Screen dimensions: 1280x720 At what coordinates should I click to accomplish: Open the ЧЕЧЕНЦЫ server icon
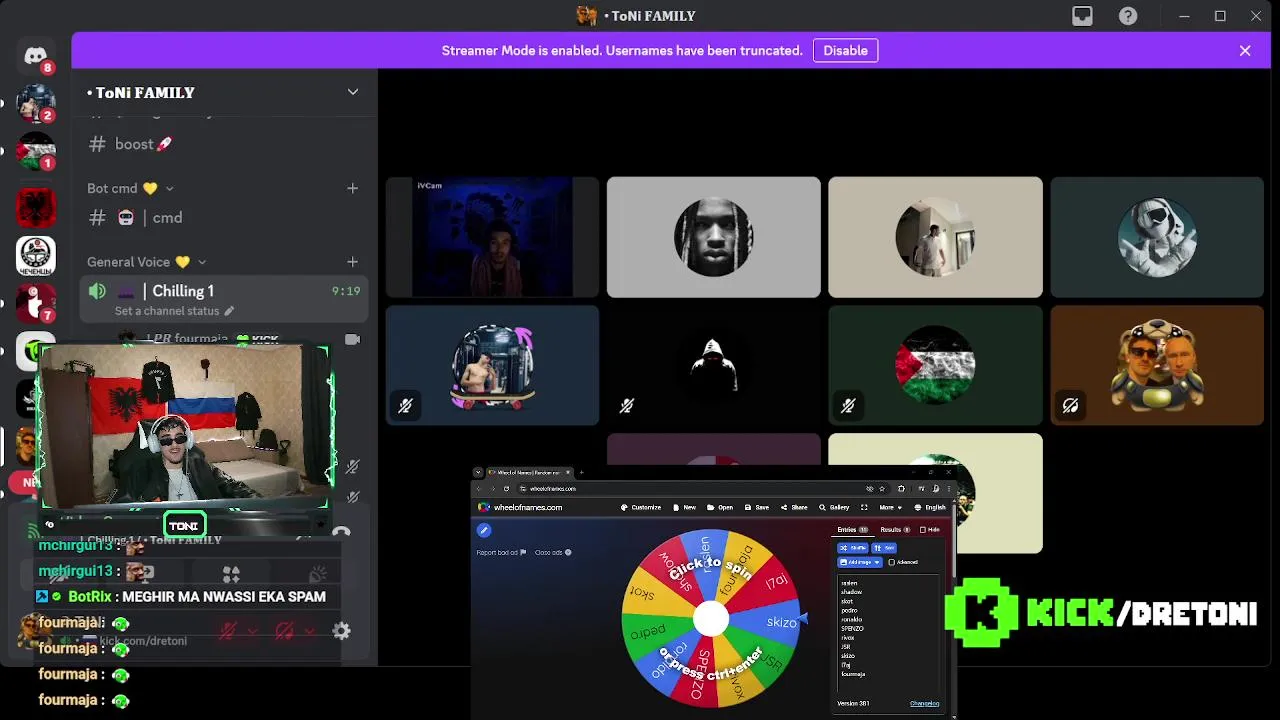tap(36, 255)
